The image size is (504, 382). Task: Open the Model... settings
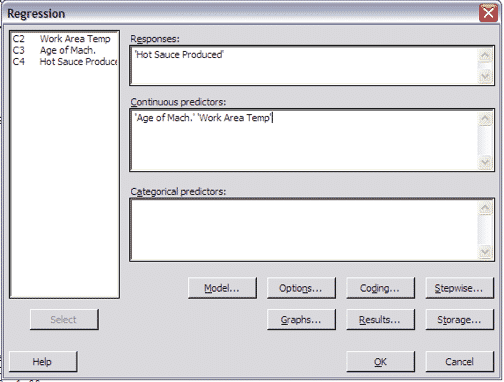(x=222, y=288)
